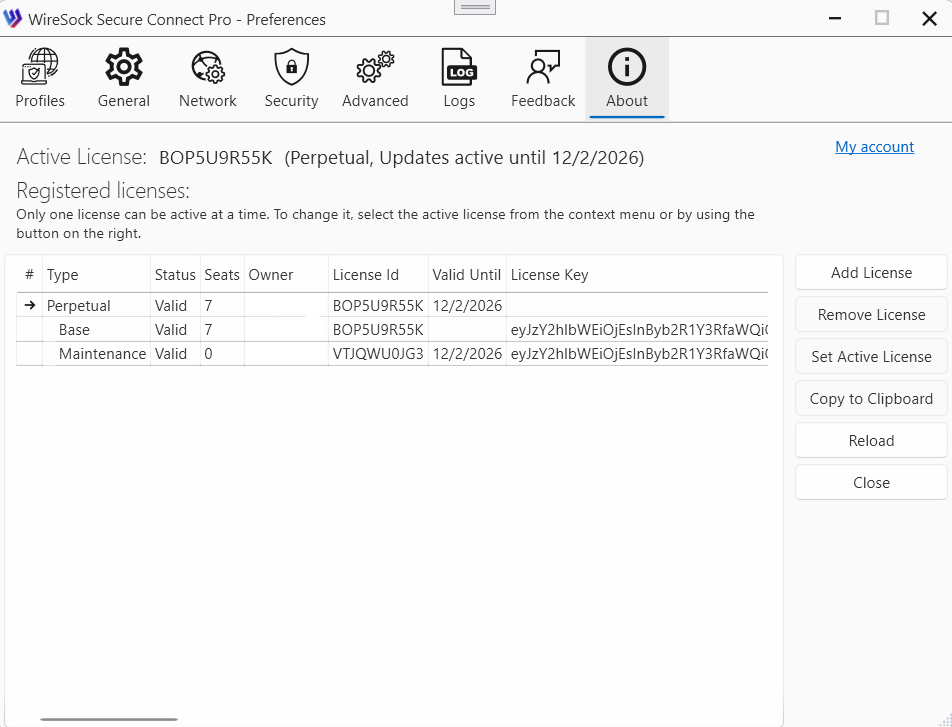952x727 pixels.
Task: Click the Add License button
Action: pos(871,273)
